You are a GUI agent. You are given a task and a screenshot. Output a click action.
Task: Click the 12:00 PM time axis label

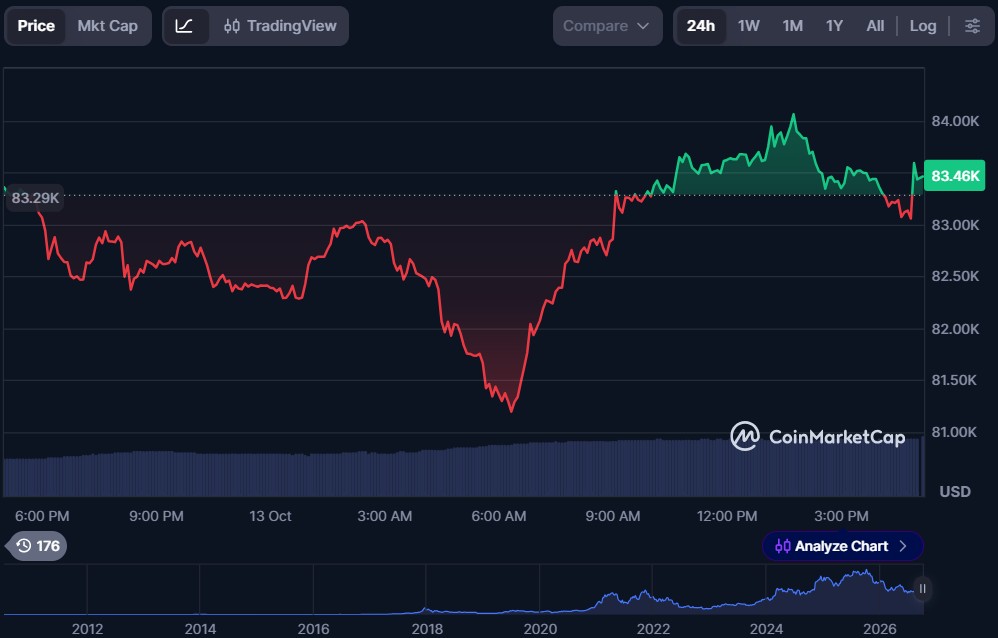coord(727,516)
